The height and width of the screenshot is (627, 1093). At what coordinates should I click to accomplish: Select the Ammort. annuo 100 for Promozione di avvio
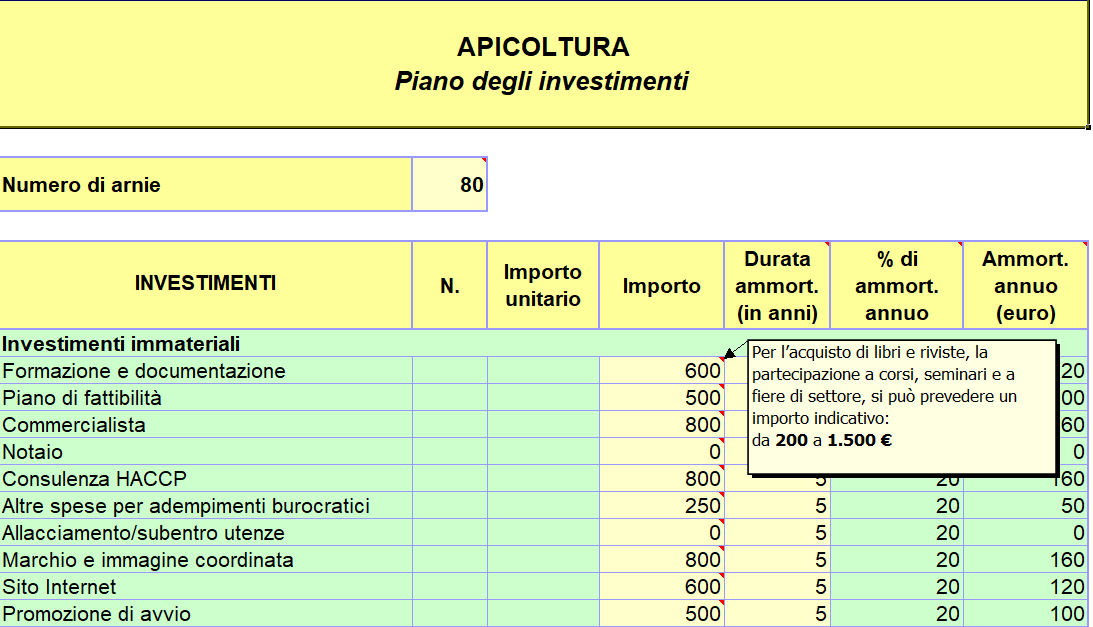1025,614
